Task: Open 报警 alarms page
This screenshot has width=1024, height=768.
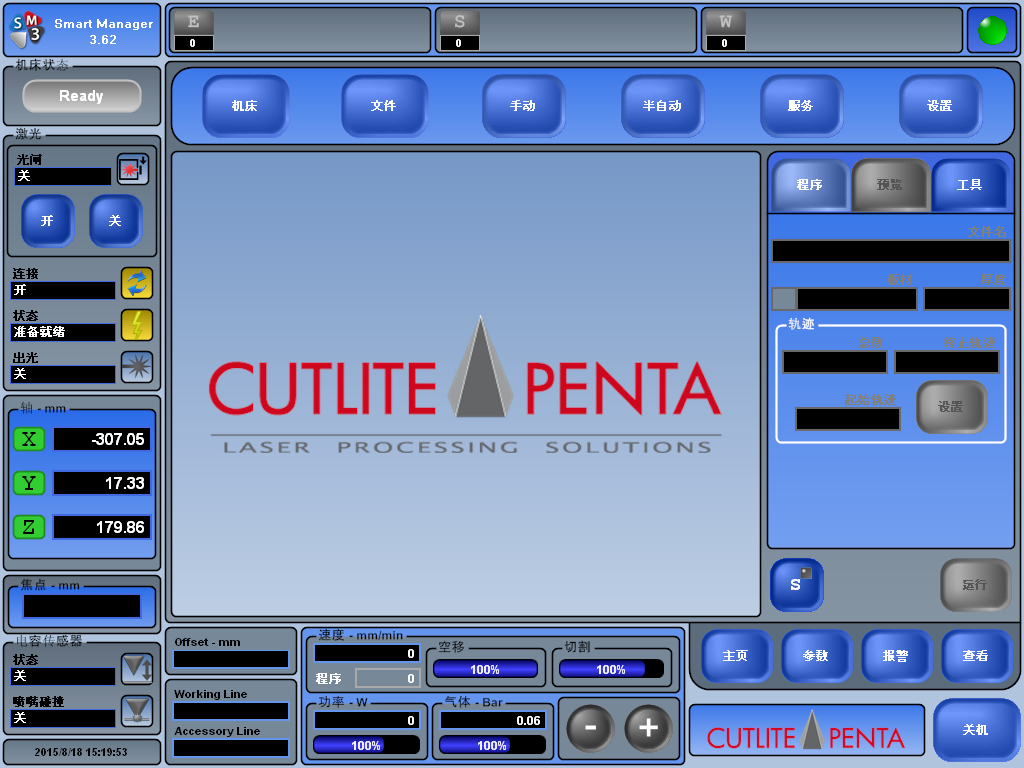Action: coord(896,656)
